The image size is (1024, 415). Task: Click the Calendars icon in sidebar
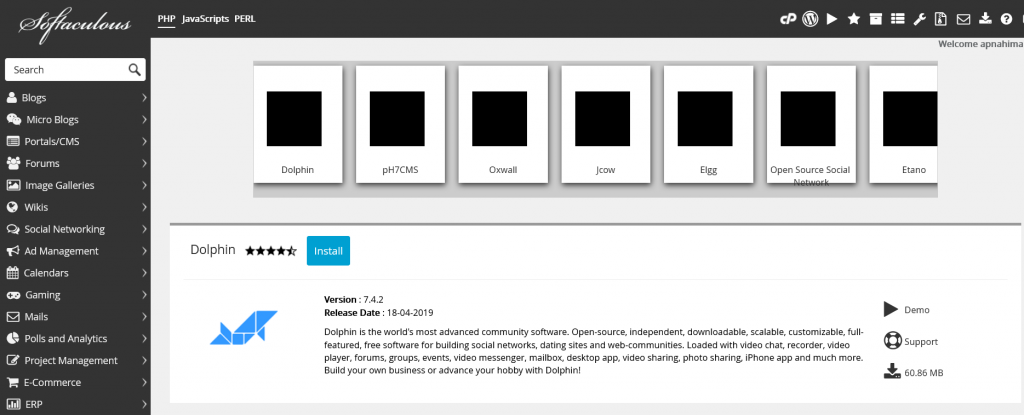tap(12, 273)
